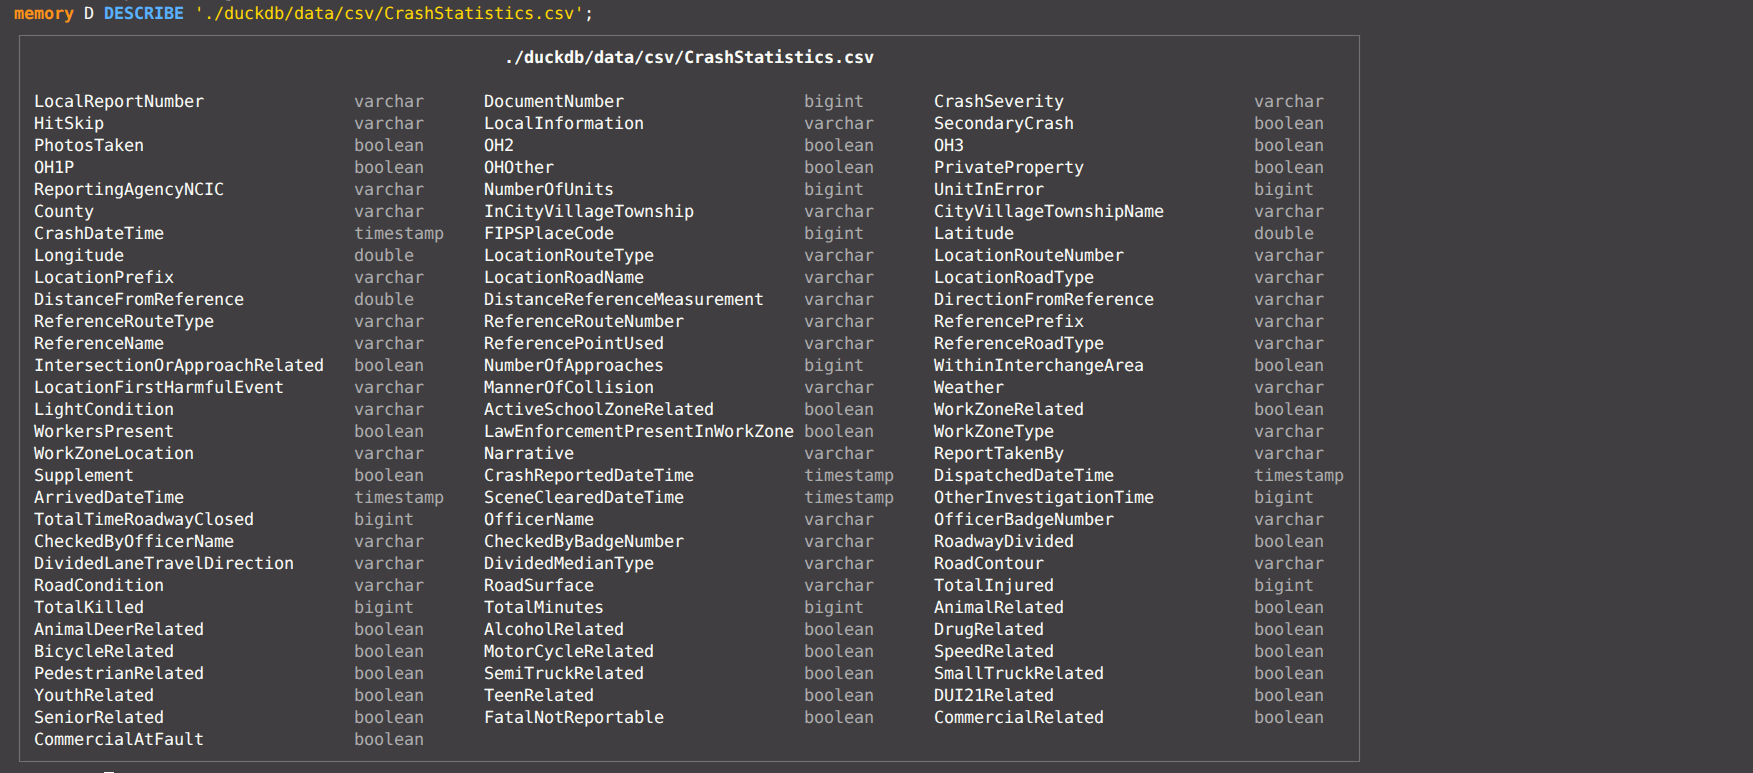Viewport: 1753px width, 773px height.
Task: Click the PhotosTaken column name
Action: click(x=89, y=146)
